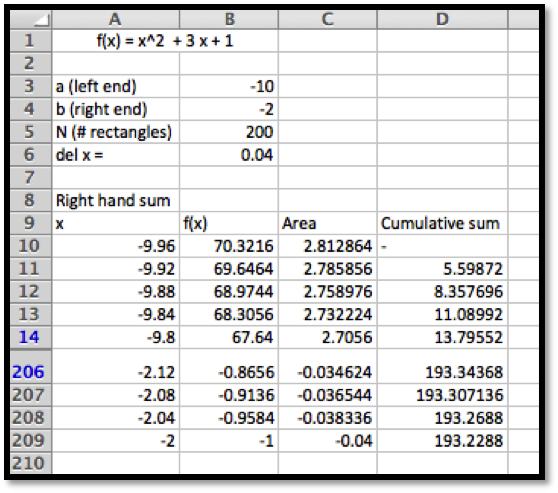This screenshot has height=493, width=558.
Task: Select column C header
Action: click(x=328, y=20)
